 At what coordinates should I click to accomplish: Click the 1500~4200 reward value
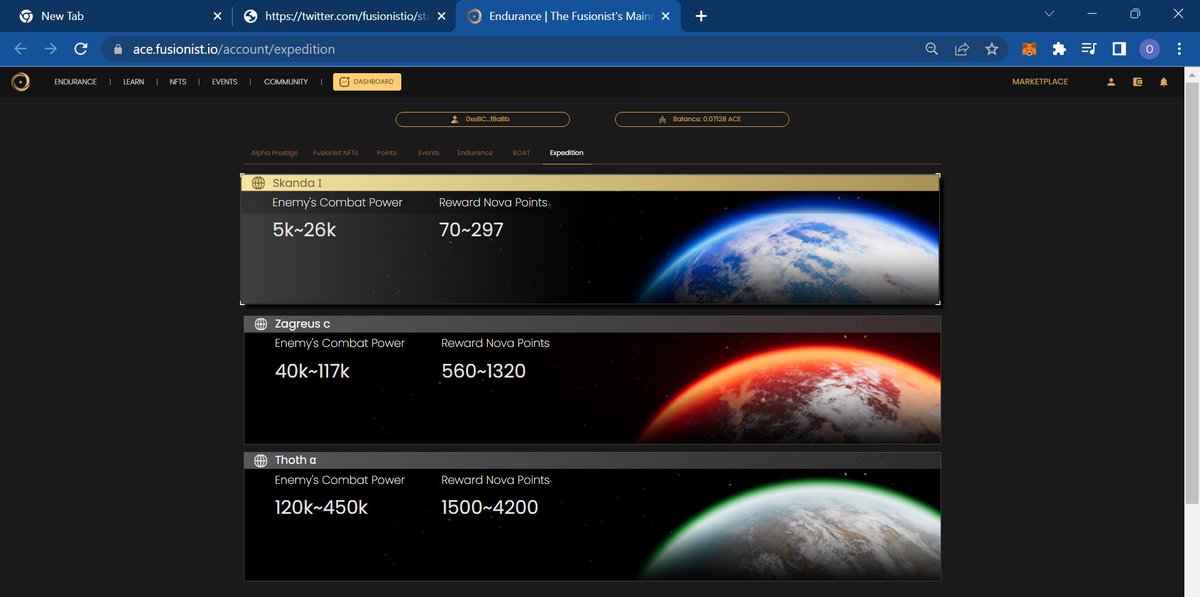pos(490,508)
